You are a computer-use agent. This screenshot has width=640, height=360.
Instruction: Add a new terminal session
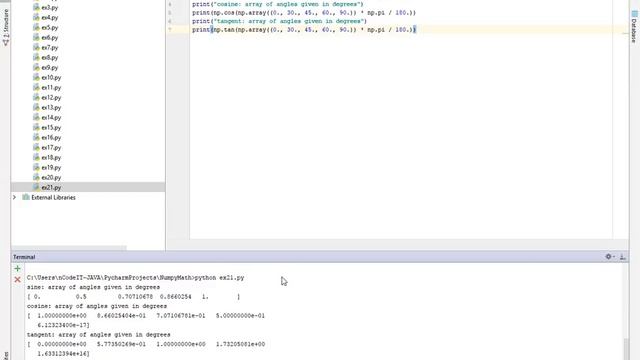(x=17, y=269)
